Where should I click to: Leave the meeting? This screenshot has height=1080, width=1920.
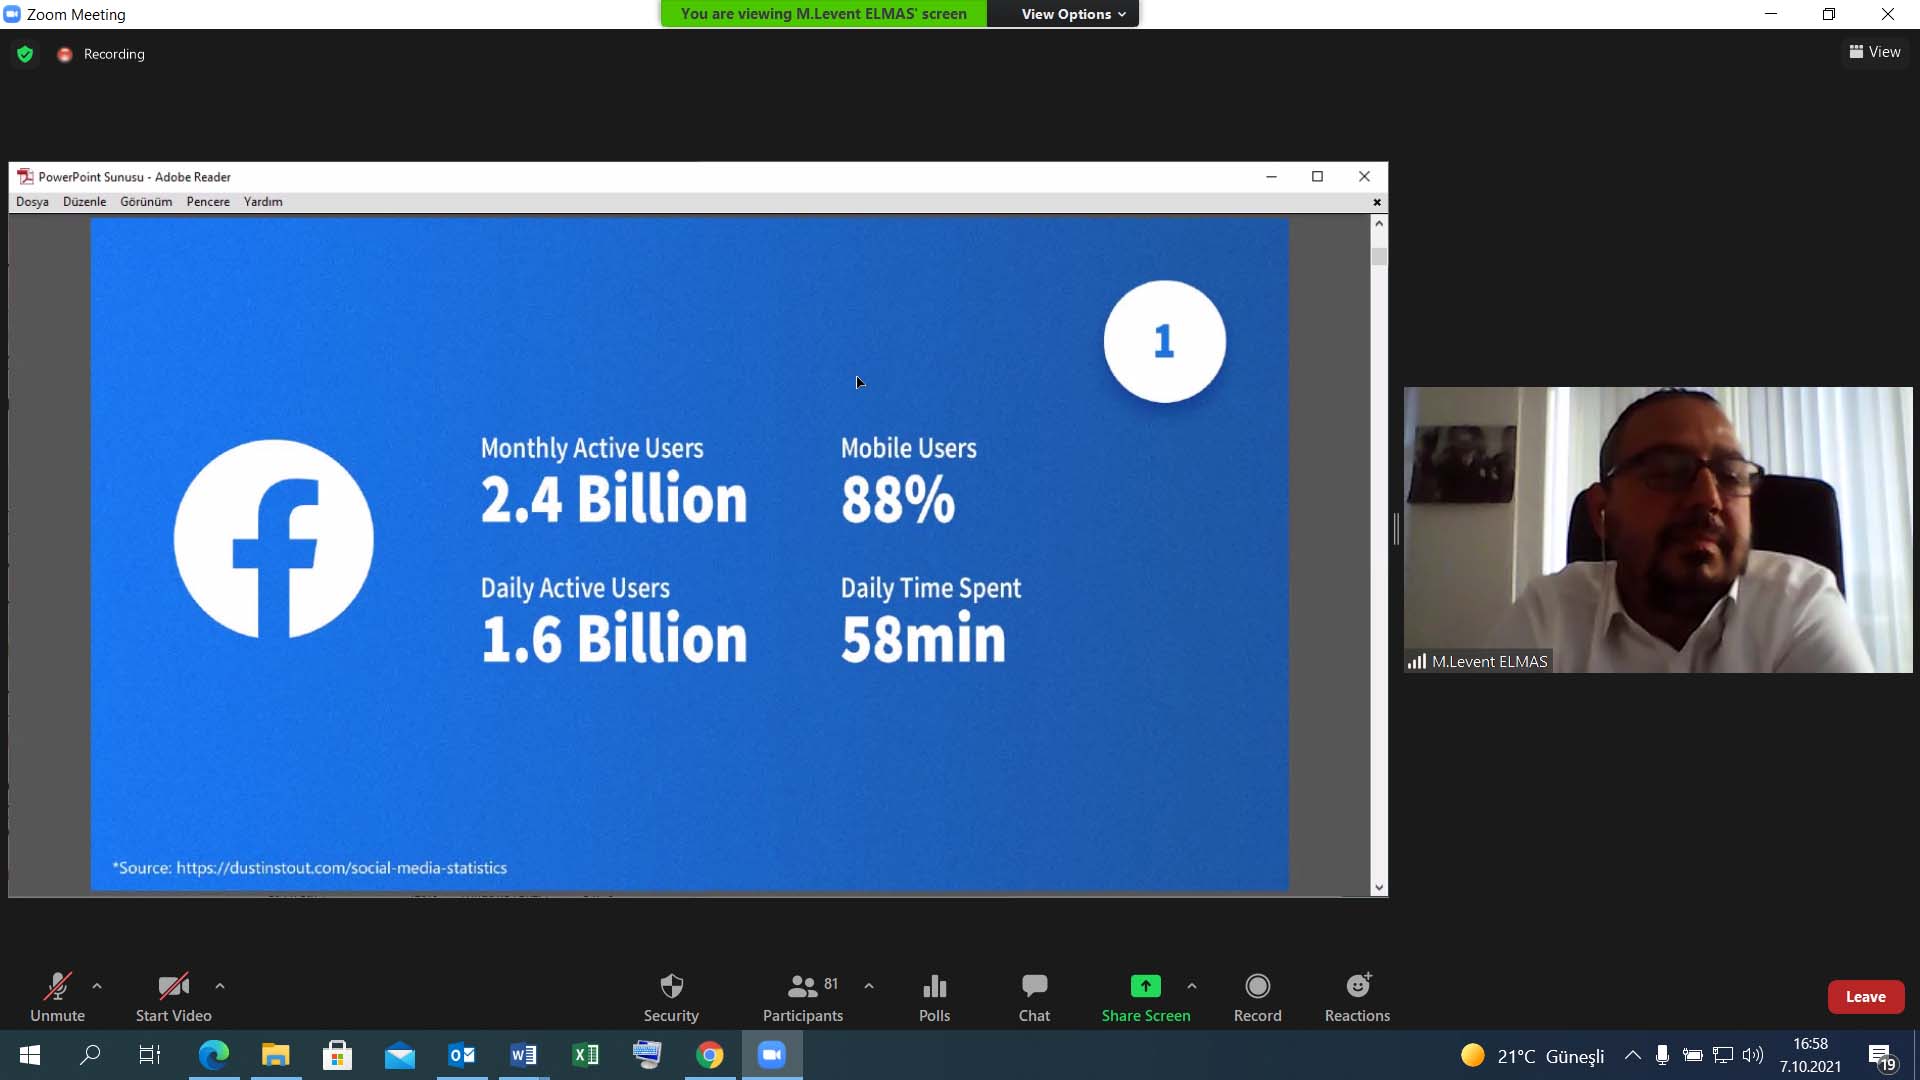1866,997
